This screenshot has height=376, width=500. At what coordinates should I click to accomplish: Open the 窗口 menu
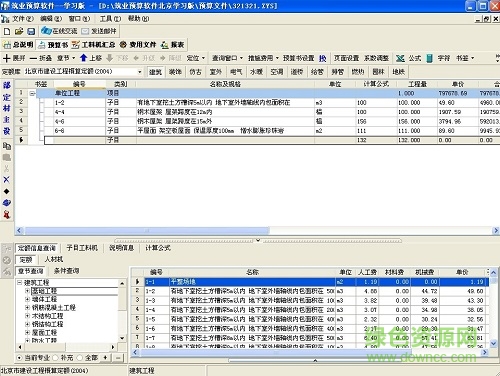pyautogui.click(x=79, y=19)
